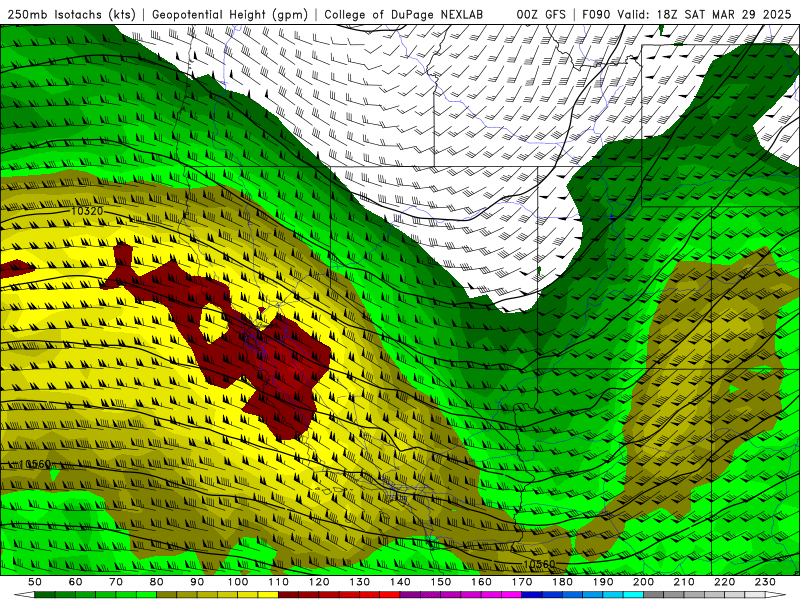Click the 140 value on the color scale
800x600 pixels.
click(400, 582)
